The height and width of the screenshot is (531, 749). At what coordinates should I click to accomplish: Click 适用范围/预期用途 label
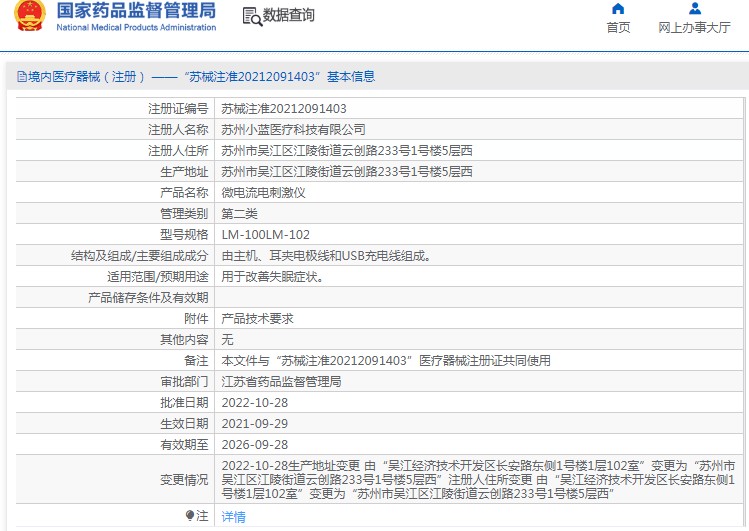point(158,277)
